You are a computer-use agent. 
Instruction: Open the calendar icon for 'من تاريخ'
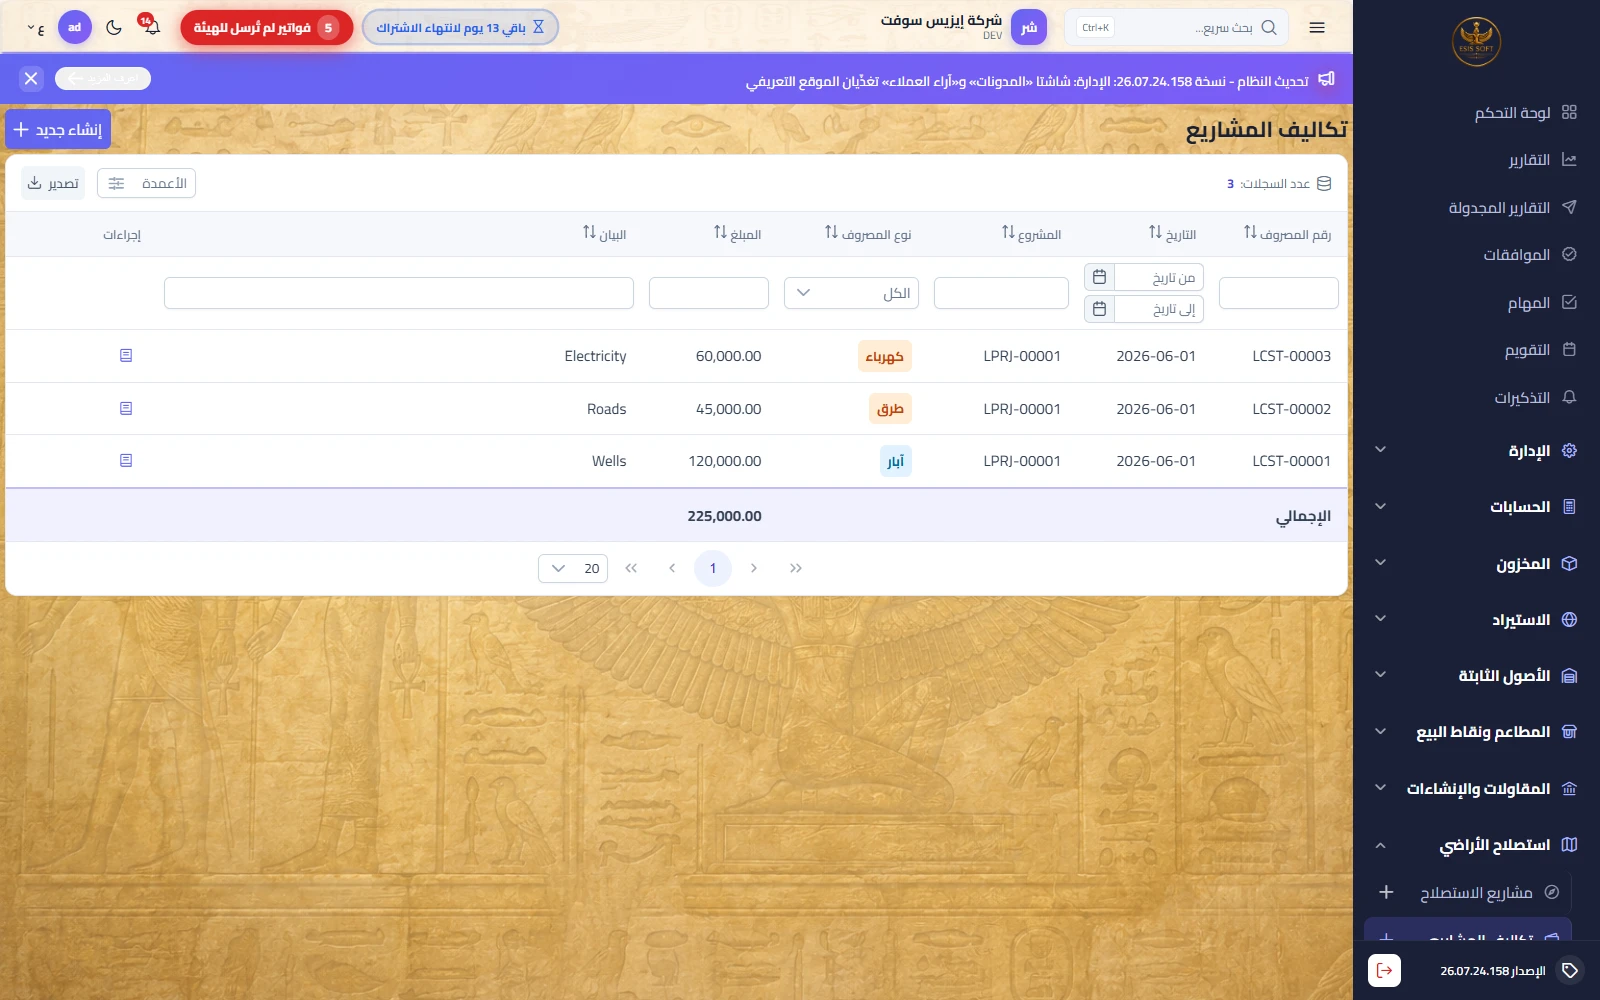click(x=1099, y=277)
